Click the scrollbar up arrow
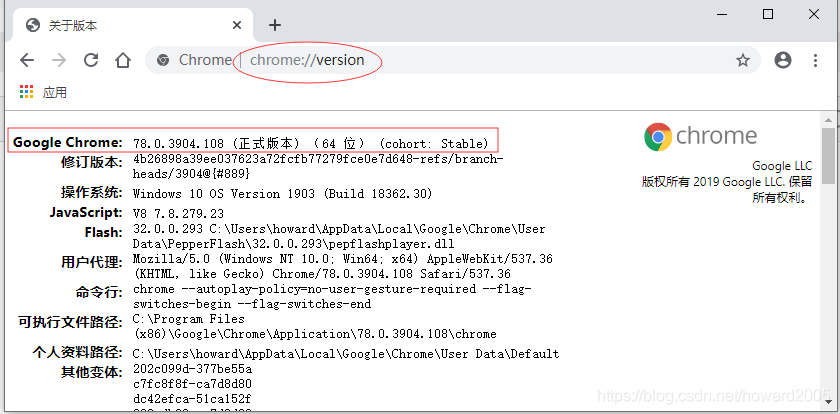Image resolution: width=840 pixels, height=414 pixels. point(828,118)
